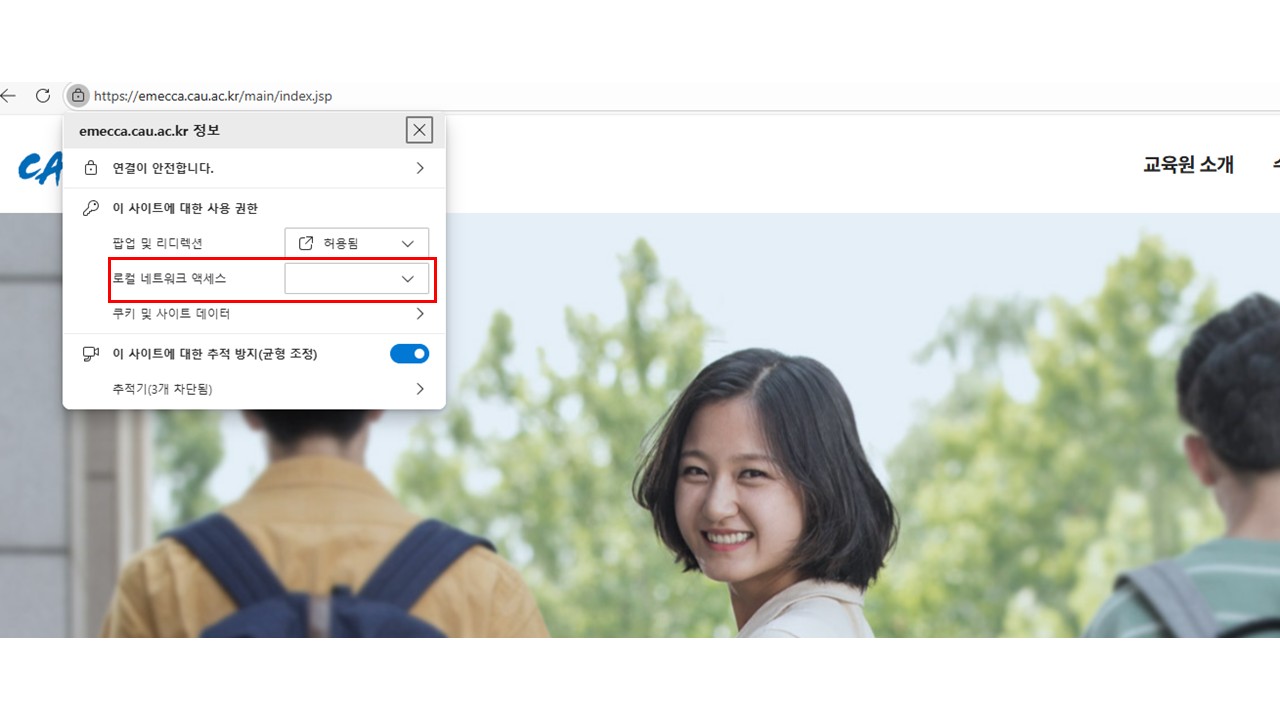This screenshot has width=1280, height=720.
Task: Click the tracking prevention monitor icon
Action: (91, 354)
